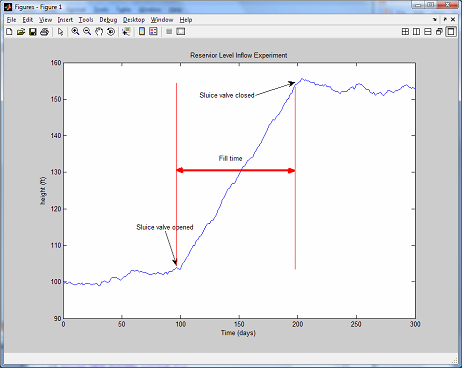Click the y-axis tick label 120
Viewport: 463px width, 370px height.
coord(56,209)
